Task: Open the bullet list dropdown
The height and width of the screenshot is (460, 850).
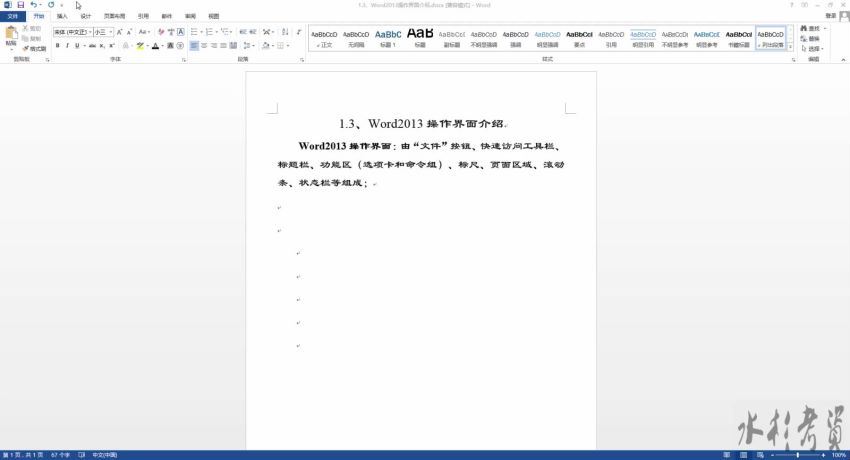Action: pyautogui.click(x=202, y=33)
